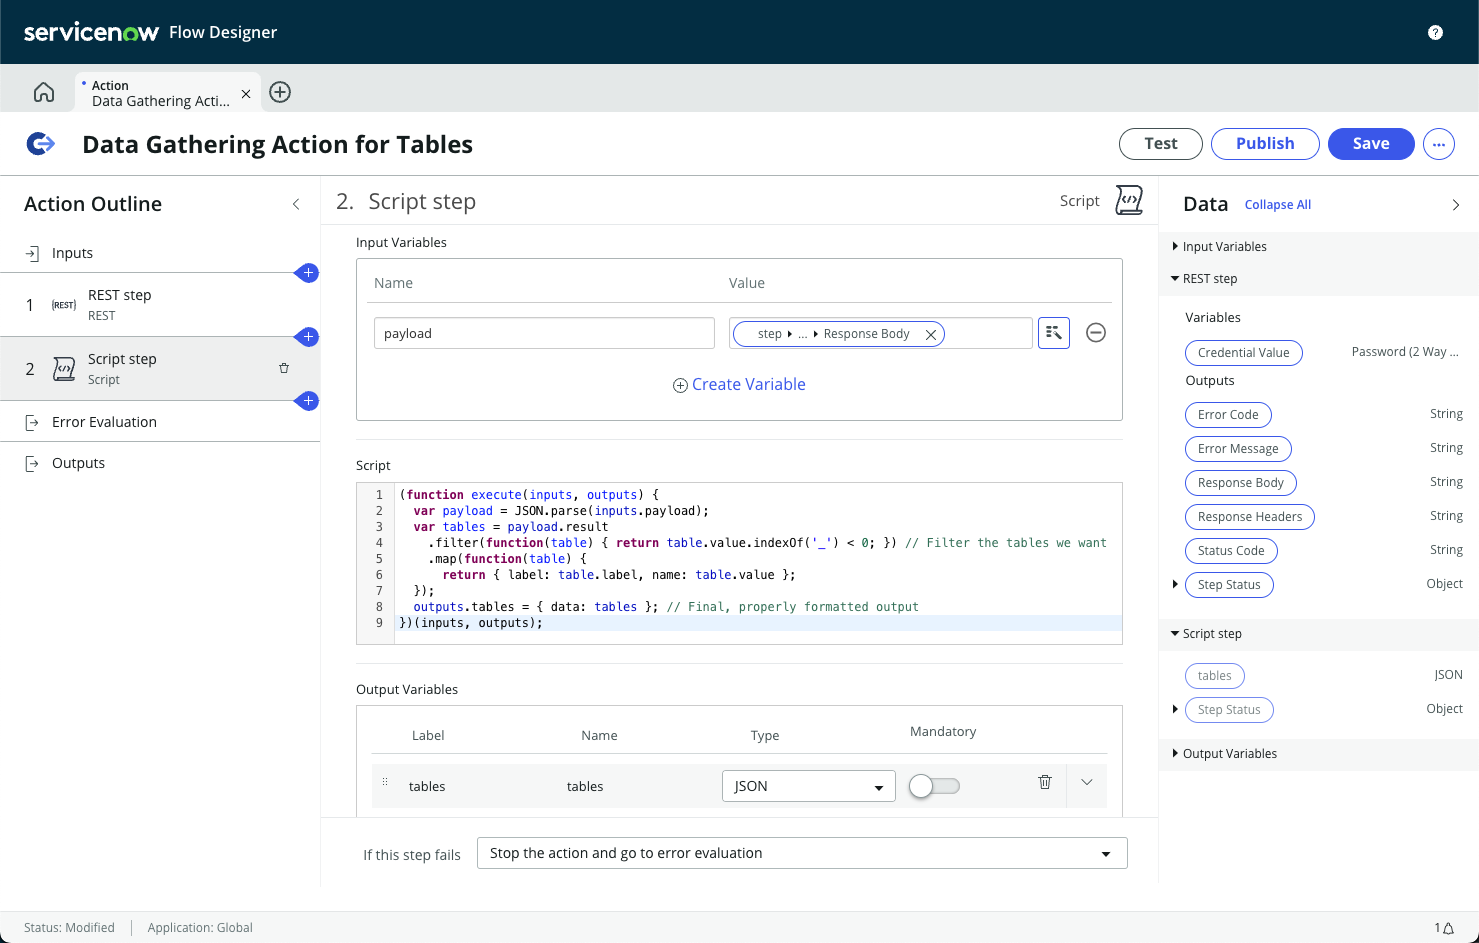The image size is (1479, 943).
Task: Close the Data Gathering Action tab
Action: (x=246, y=93)
